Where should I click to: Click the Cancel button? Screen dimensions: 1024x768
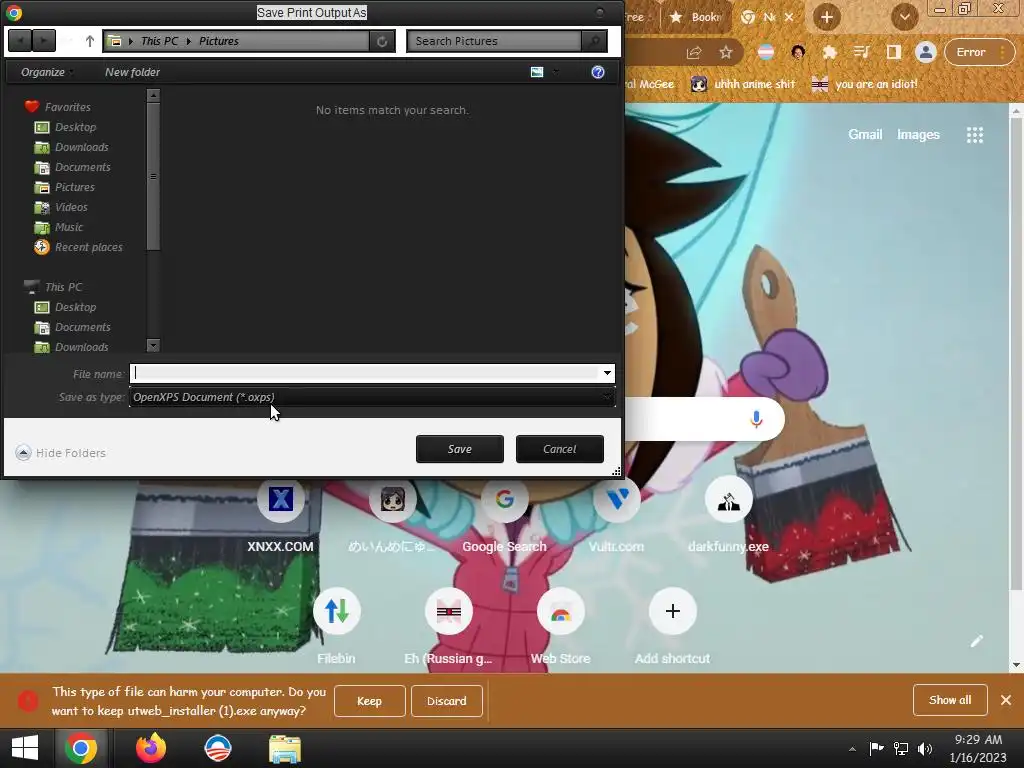(560, 449)
